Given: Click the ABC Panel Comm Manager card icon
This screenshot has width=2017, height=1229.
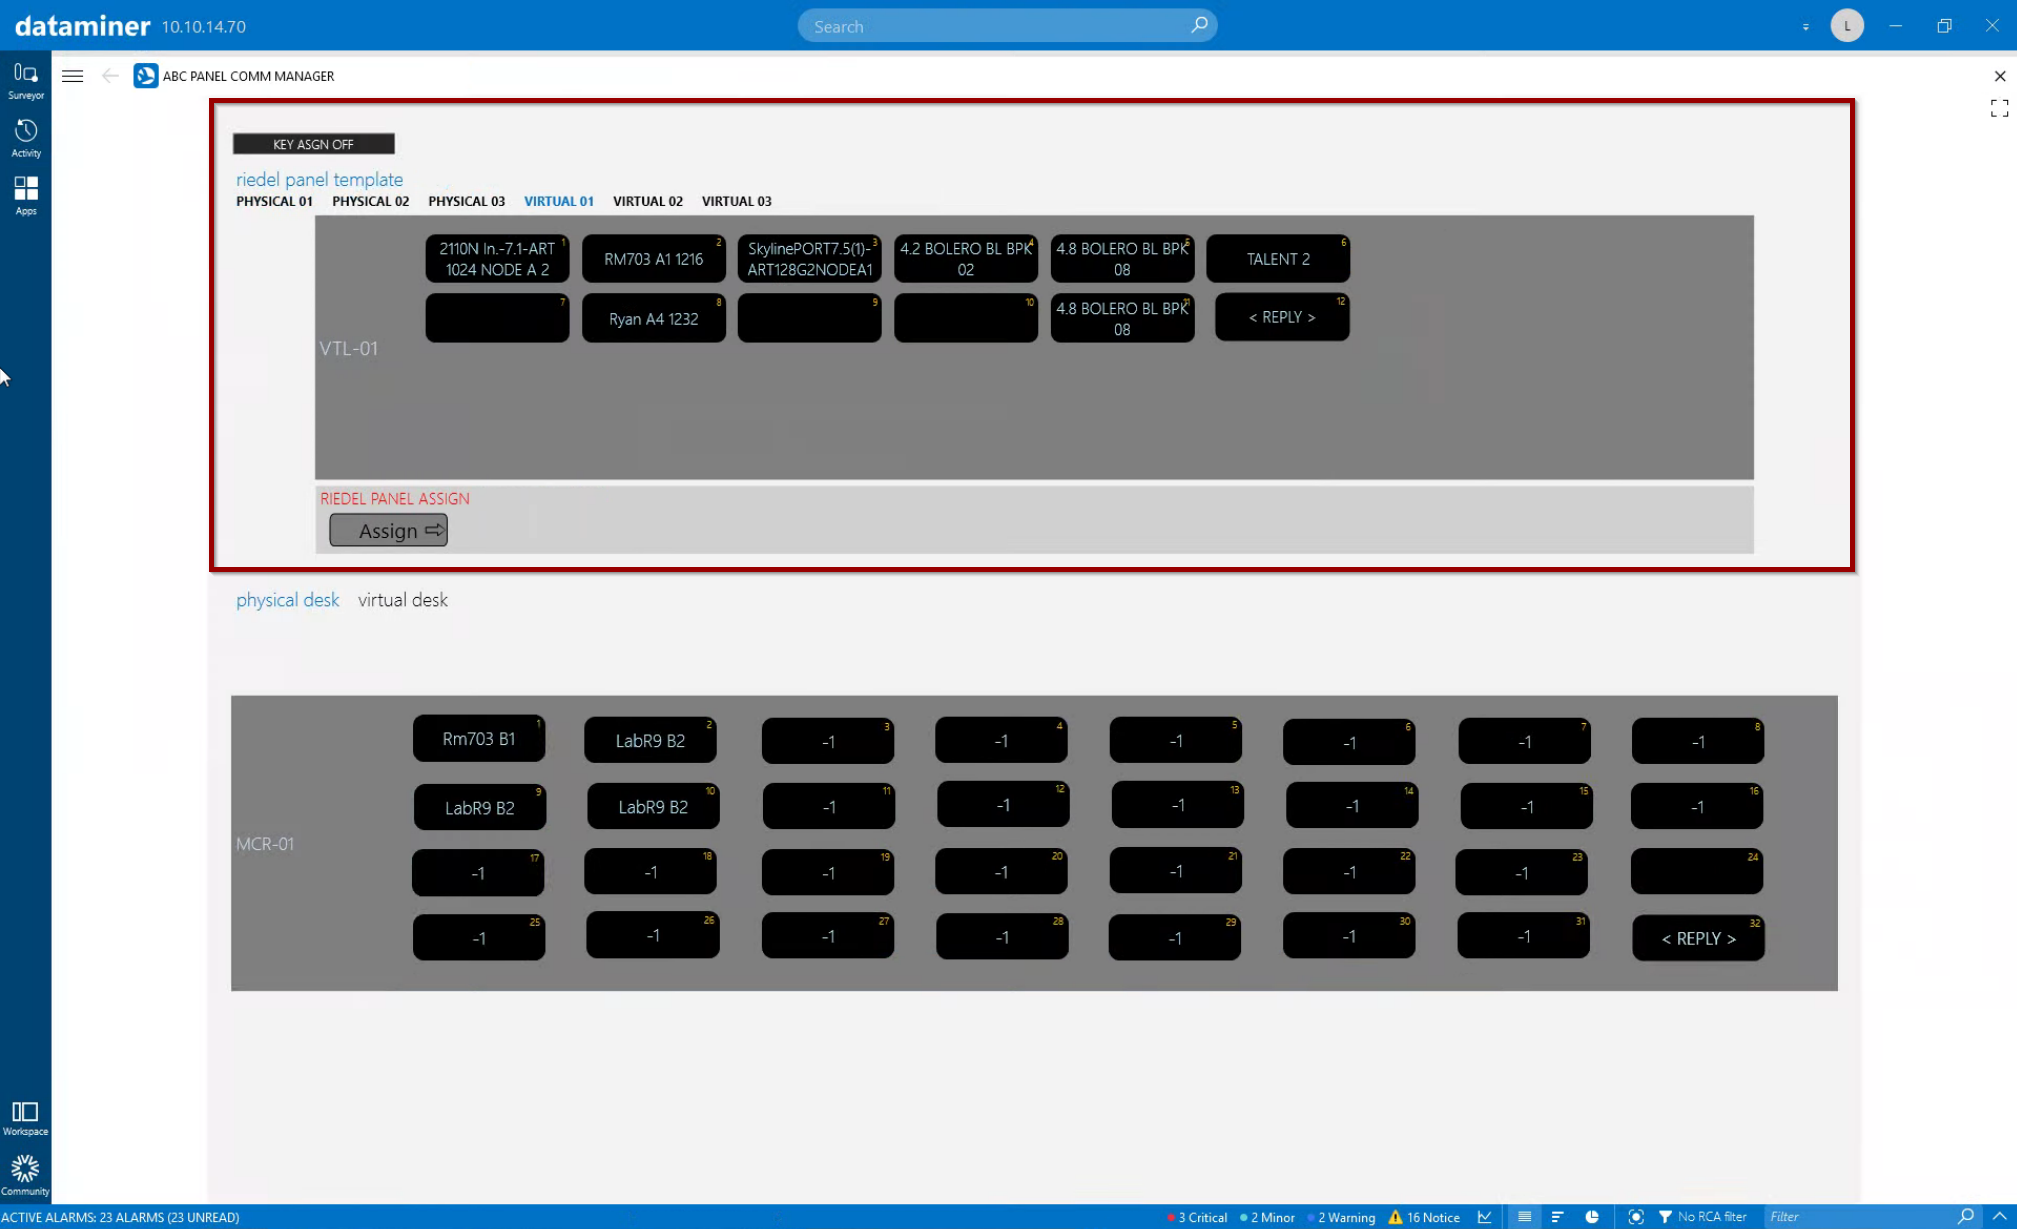Looking at the screenshot, I should point(146,76).
